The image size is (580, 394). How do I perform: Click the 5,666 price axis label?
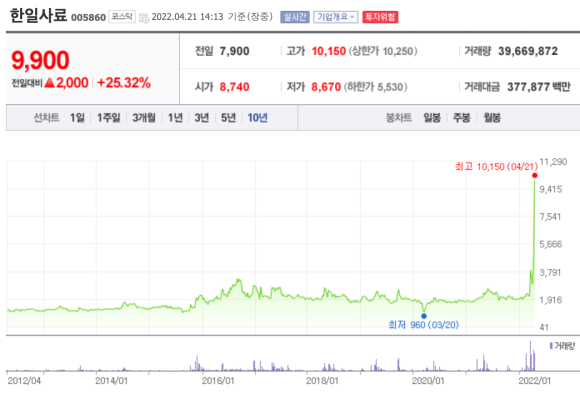[x=551, y=244]
